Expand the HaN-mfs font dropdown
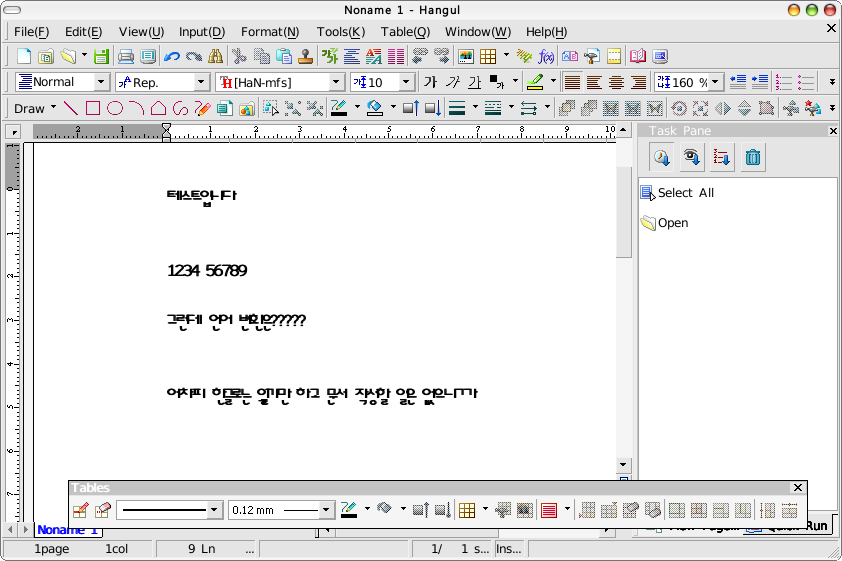This screenshot has width=842, height=561. [336, 82]
